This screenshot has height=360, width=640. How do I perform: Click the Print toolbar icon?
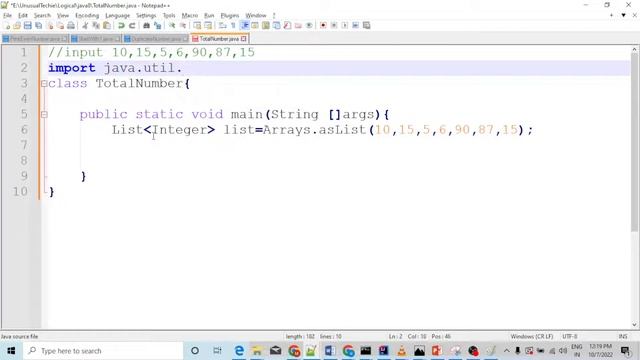71,25
